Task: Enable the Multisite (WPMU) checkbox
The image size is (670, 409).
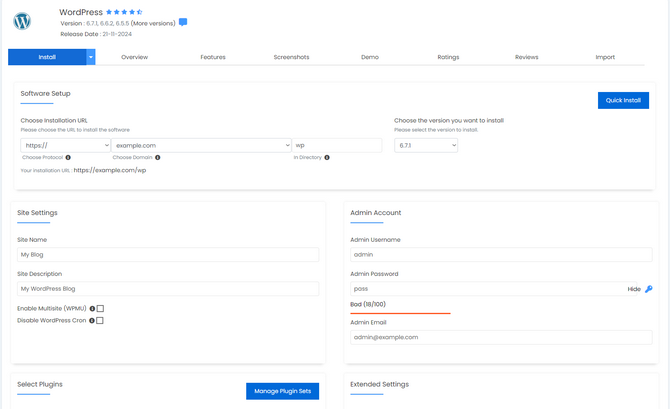Action: [x=100, y=309]
